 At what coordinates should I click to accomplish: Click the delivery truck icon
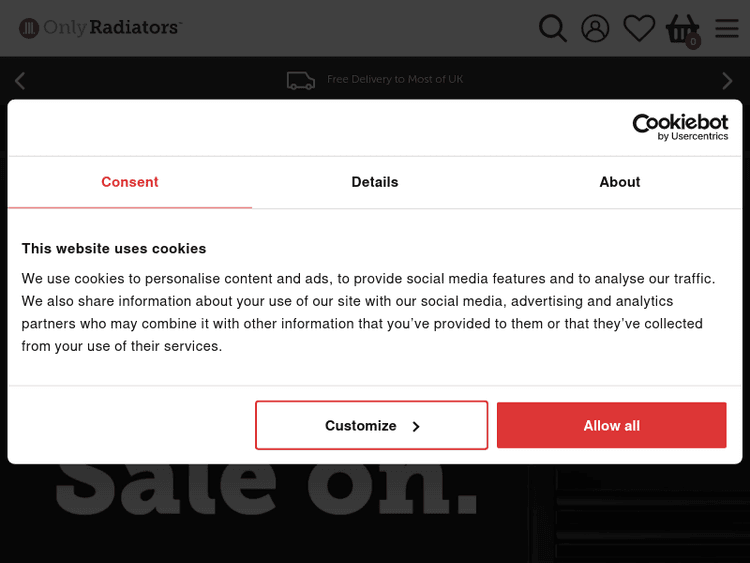(301, 80)
